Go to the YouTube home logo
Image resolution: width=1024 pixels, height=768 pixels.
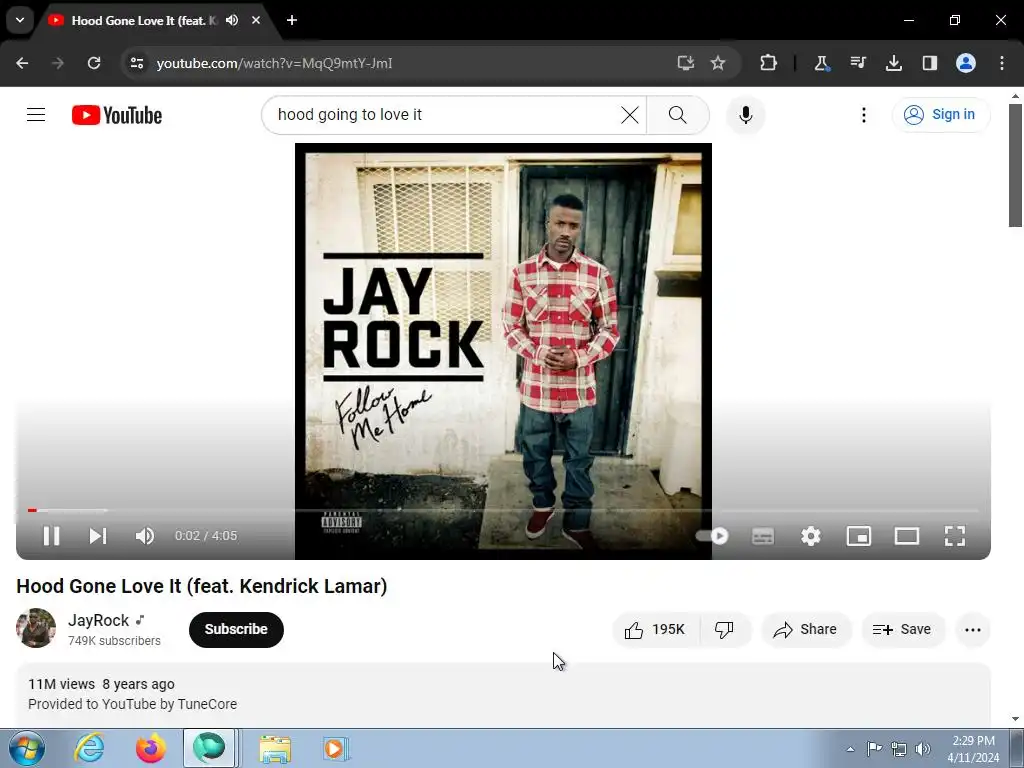[x=117, y=115]
